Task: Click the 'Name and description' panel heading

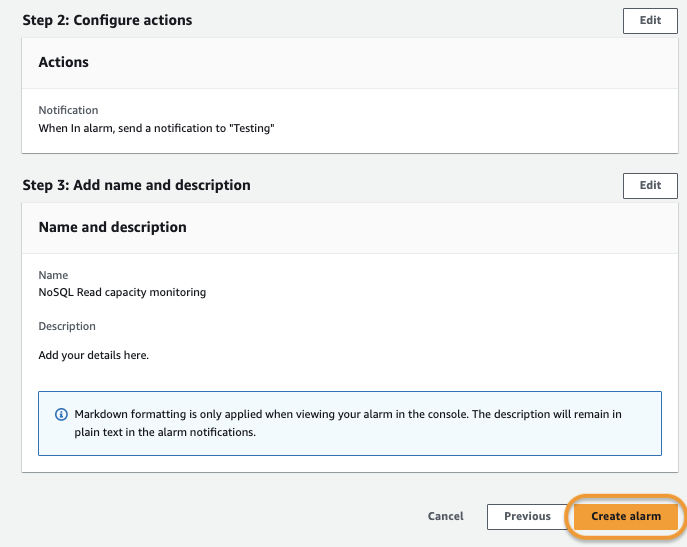Action: pyautogui.click(x=113, y=227)
